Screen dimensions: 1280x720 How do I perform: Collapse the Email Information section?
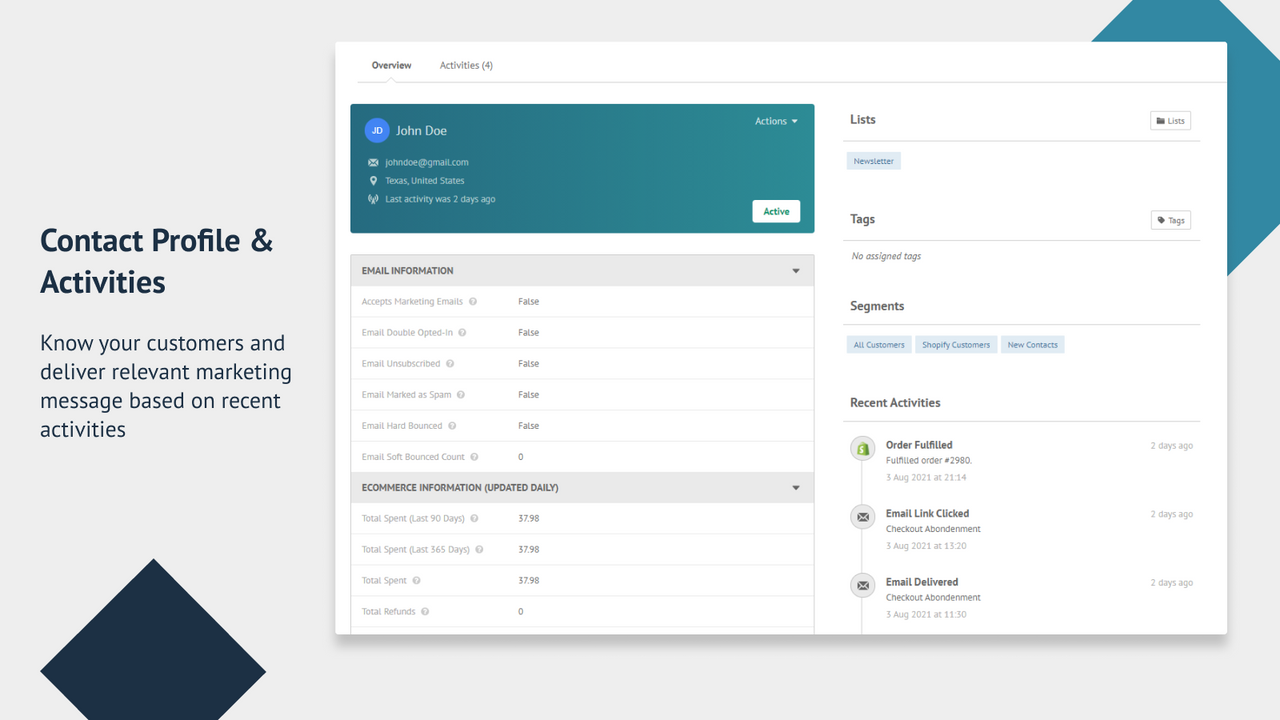[x=796, y=270]
